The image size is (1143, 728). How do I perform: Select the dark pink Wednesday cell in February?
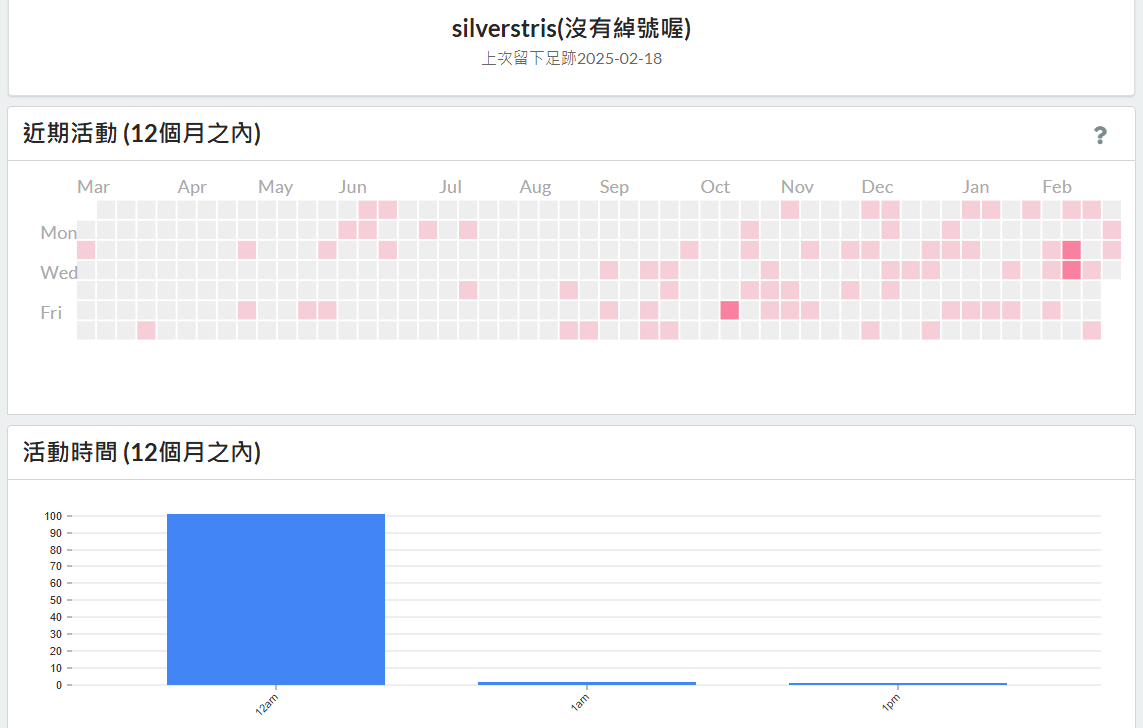coord(1072,270)
